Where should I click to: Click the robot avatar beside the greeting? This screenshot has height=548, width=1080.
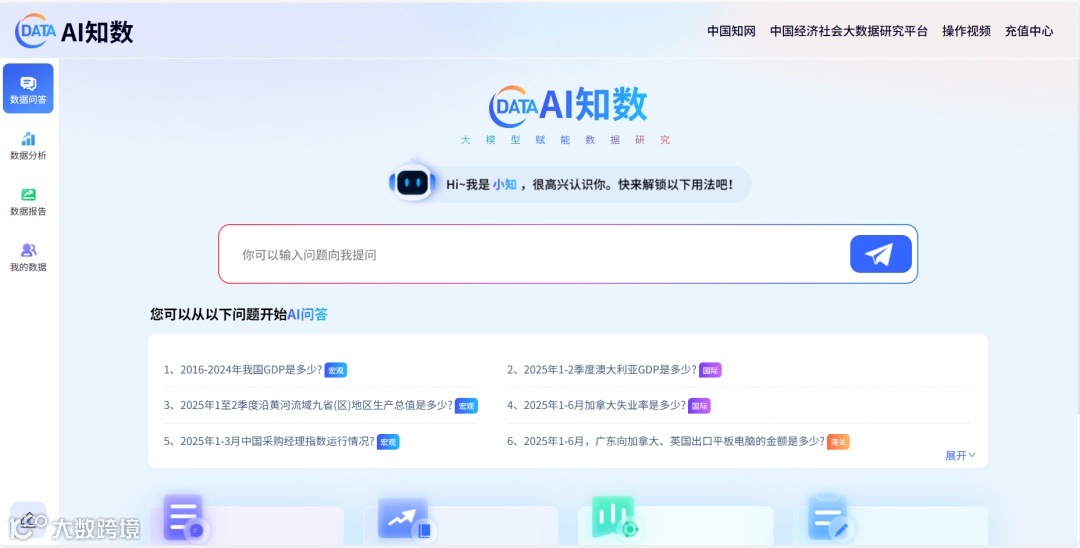click(412, 183)
